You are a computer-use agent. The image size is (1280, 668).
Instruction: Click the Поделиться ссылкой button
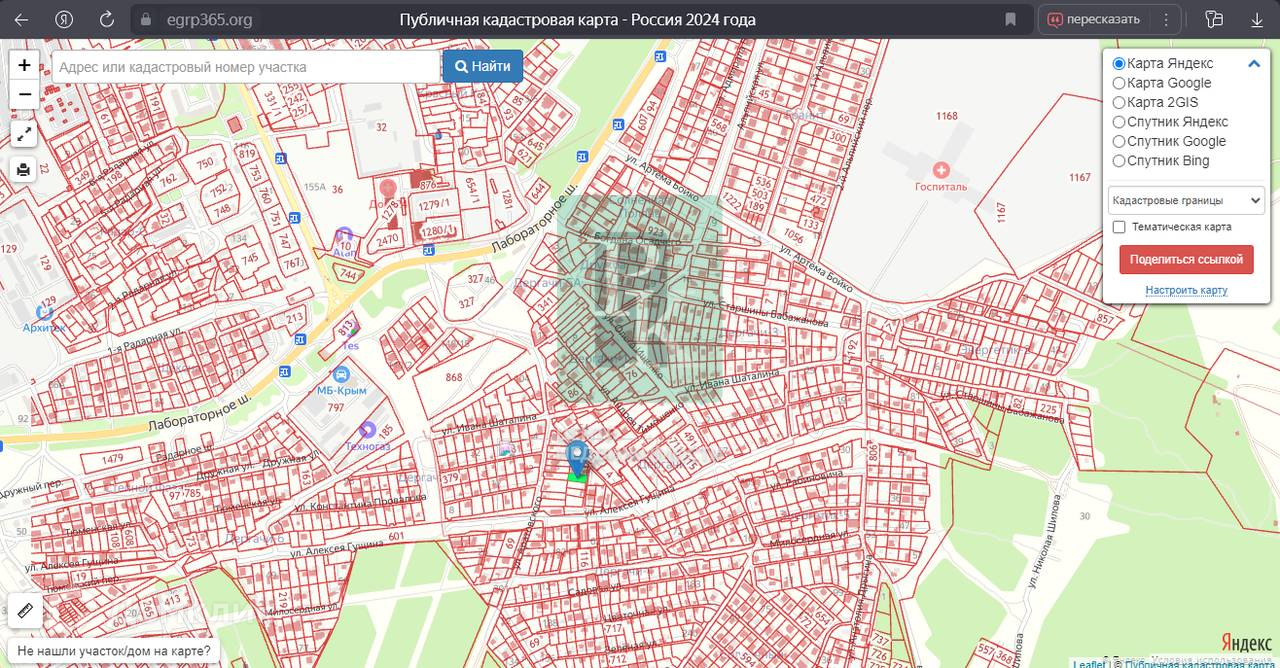pyautogui.click(x=1186, y=259)
